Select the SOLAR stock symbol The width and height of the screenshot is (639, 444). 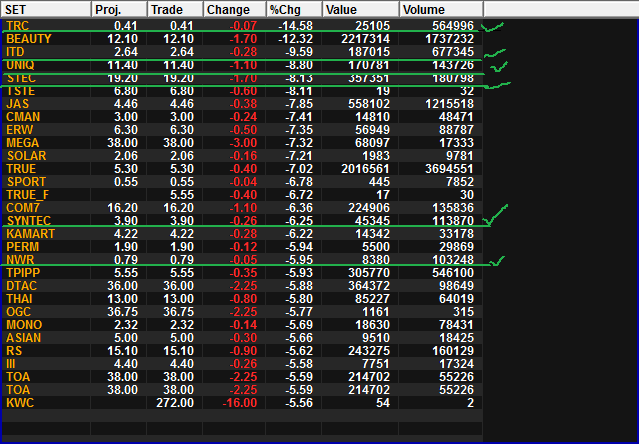coord(26,156)
